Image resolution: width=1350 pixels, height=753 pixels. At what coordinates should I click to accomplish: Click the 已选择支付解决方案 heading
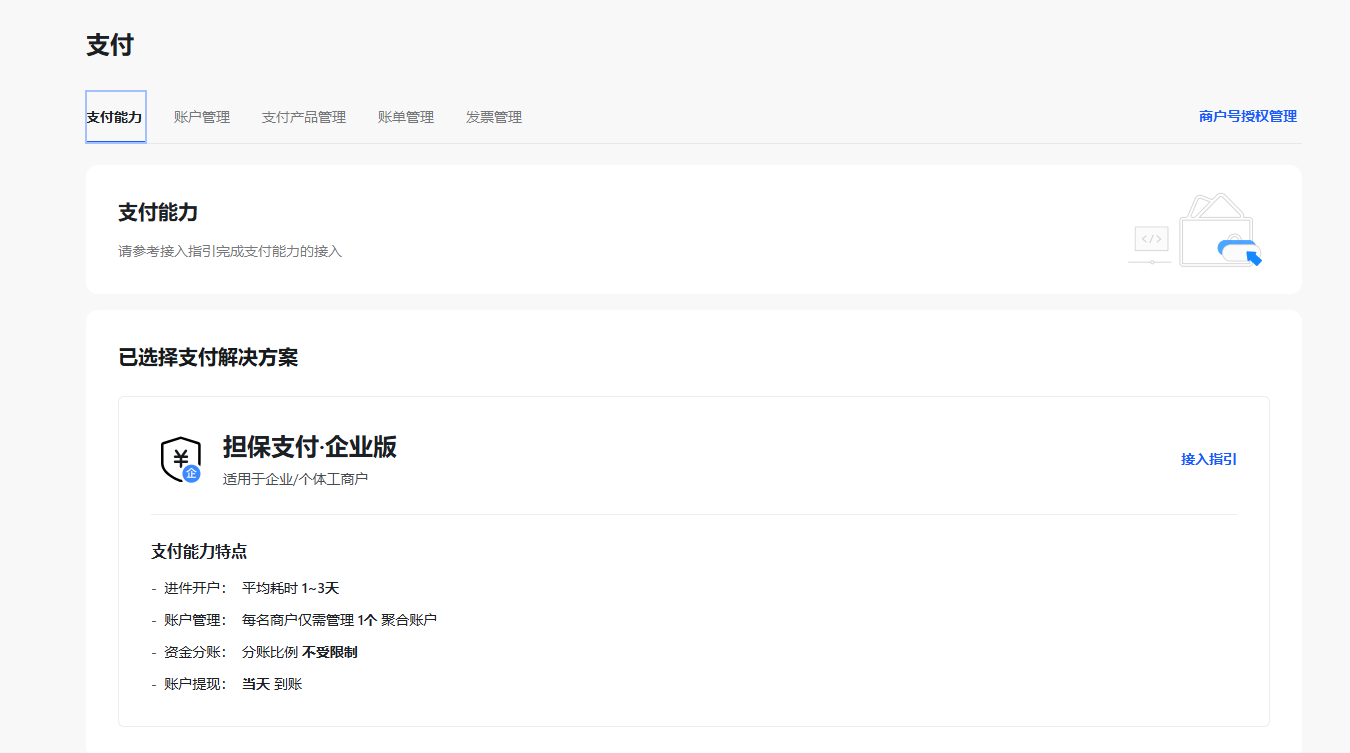(208, 357)
